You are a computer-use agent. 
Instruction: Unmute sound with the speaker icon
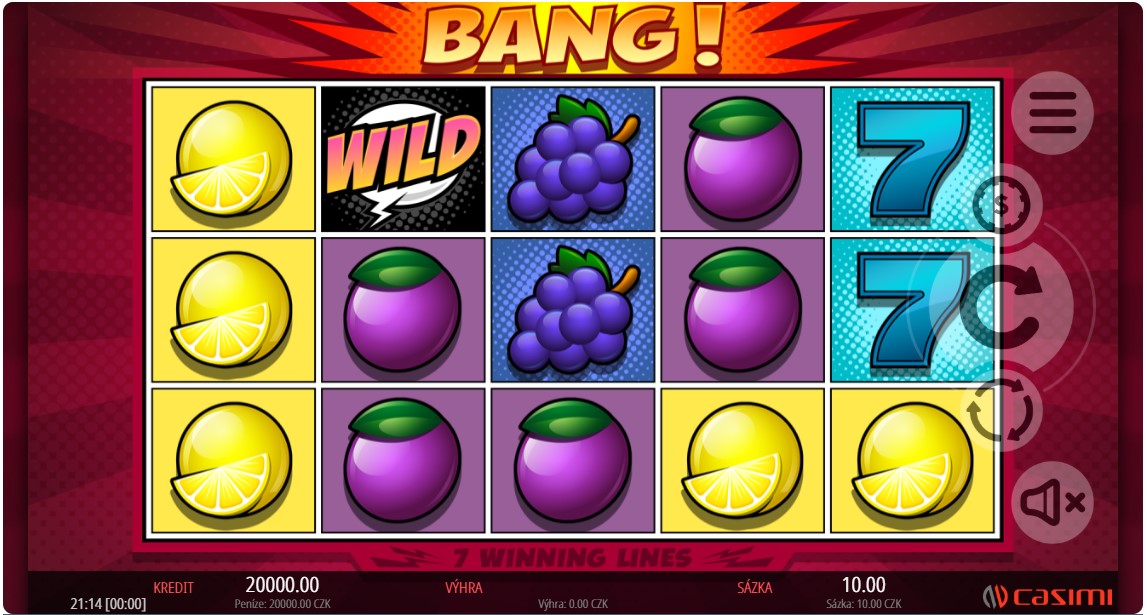click(x=1052, y=502)
